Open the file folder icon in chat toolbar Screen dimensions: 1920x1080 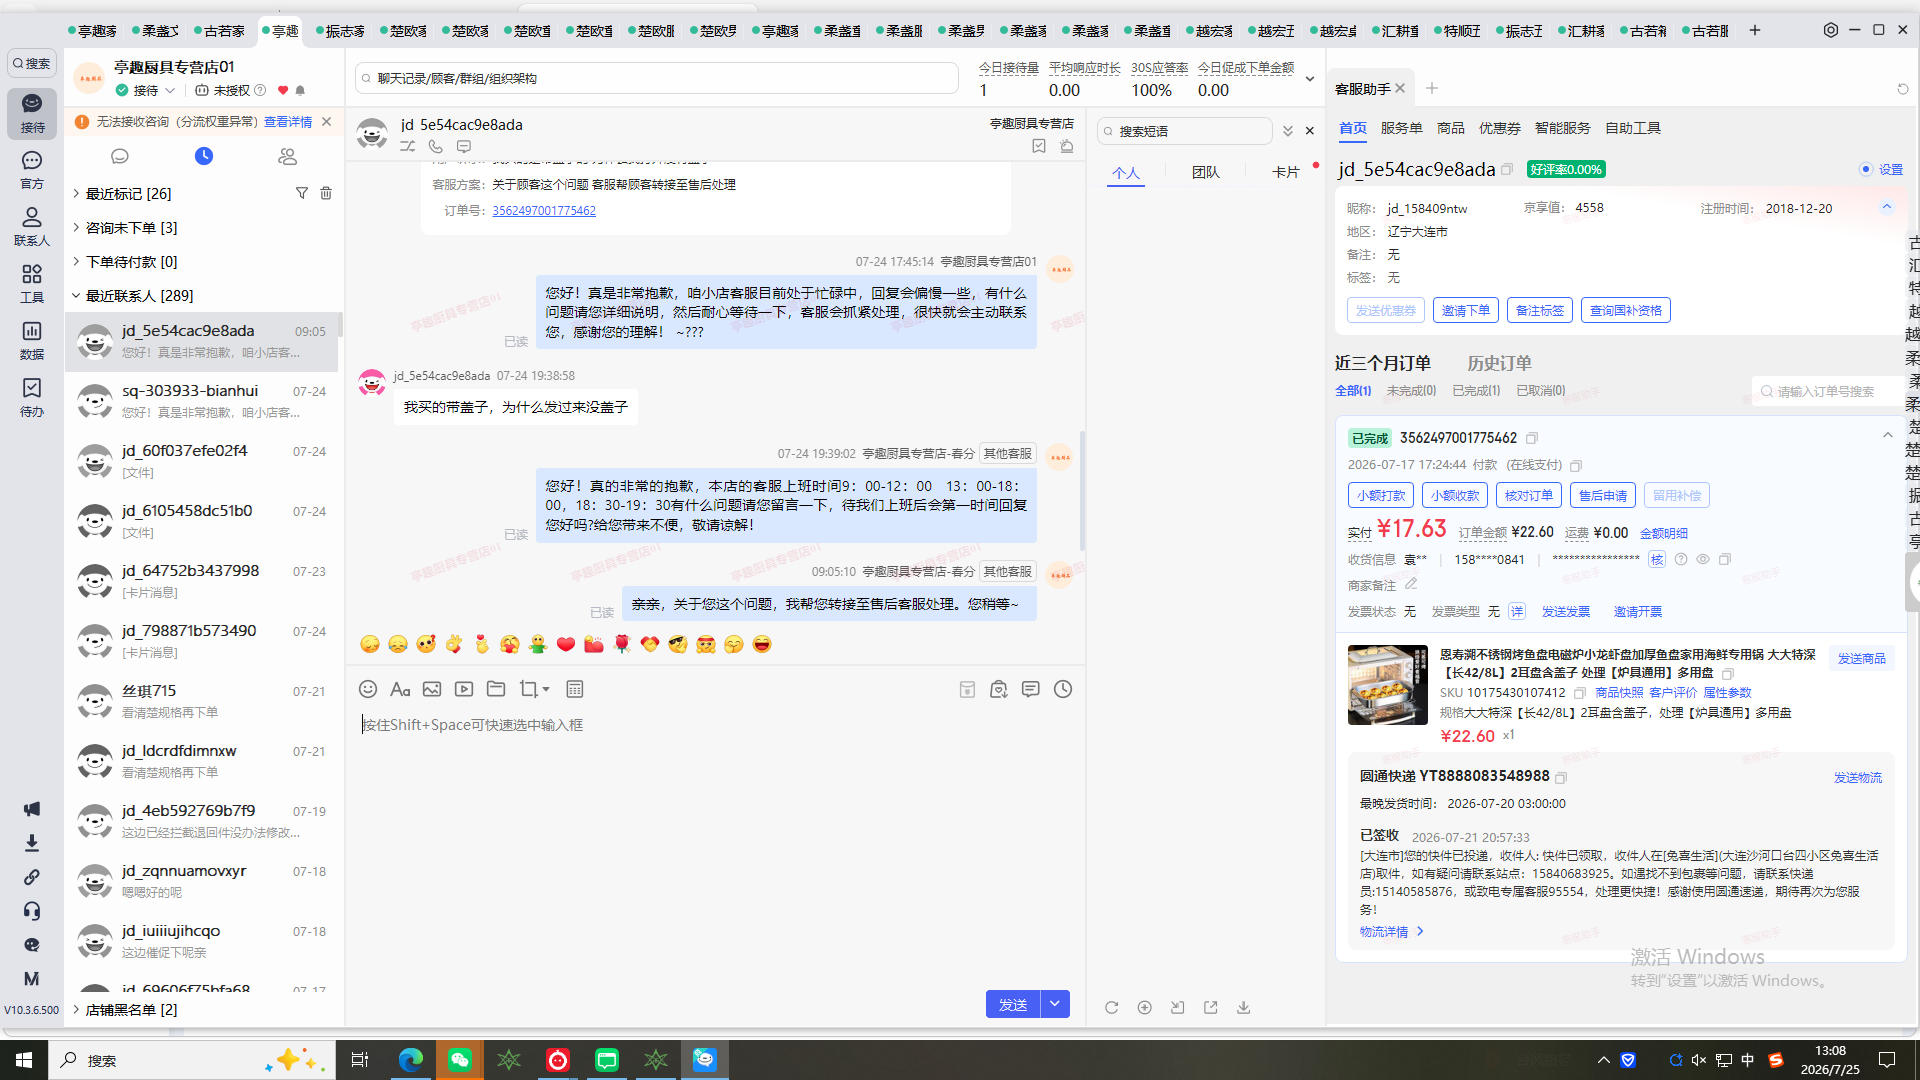coord(496,689)
